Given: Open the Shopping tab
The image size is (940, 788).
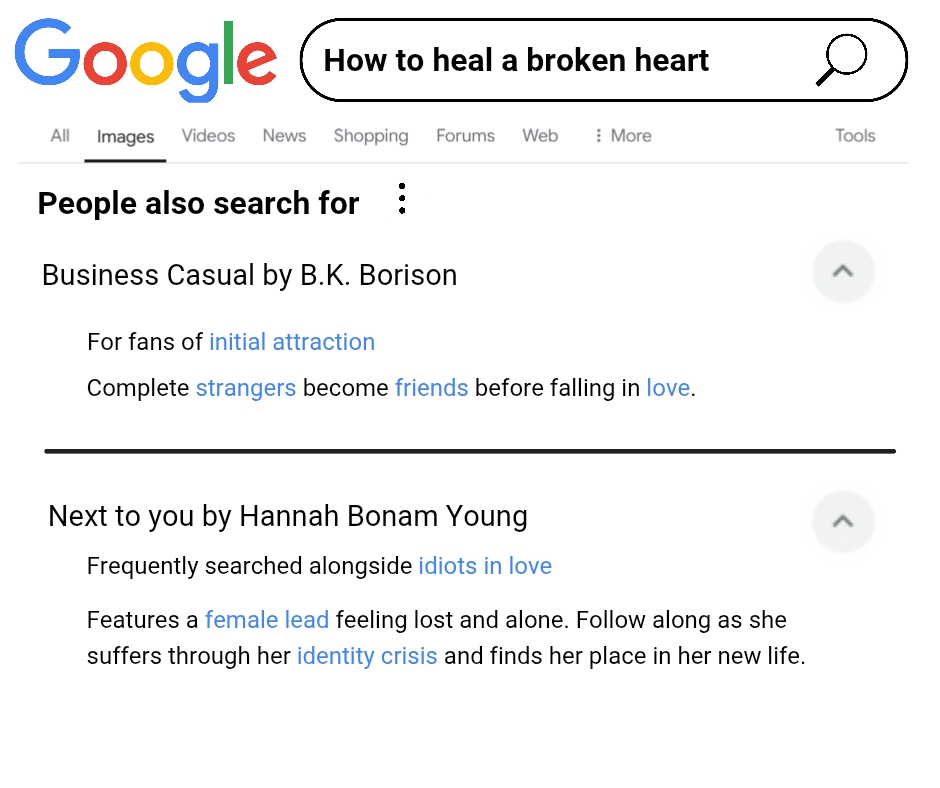Looking at the screenshot, I should 371,136.
